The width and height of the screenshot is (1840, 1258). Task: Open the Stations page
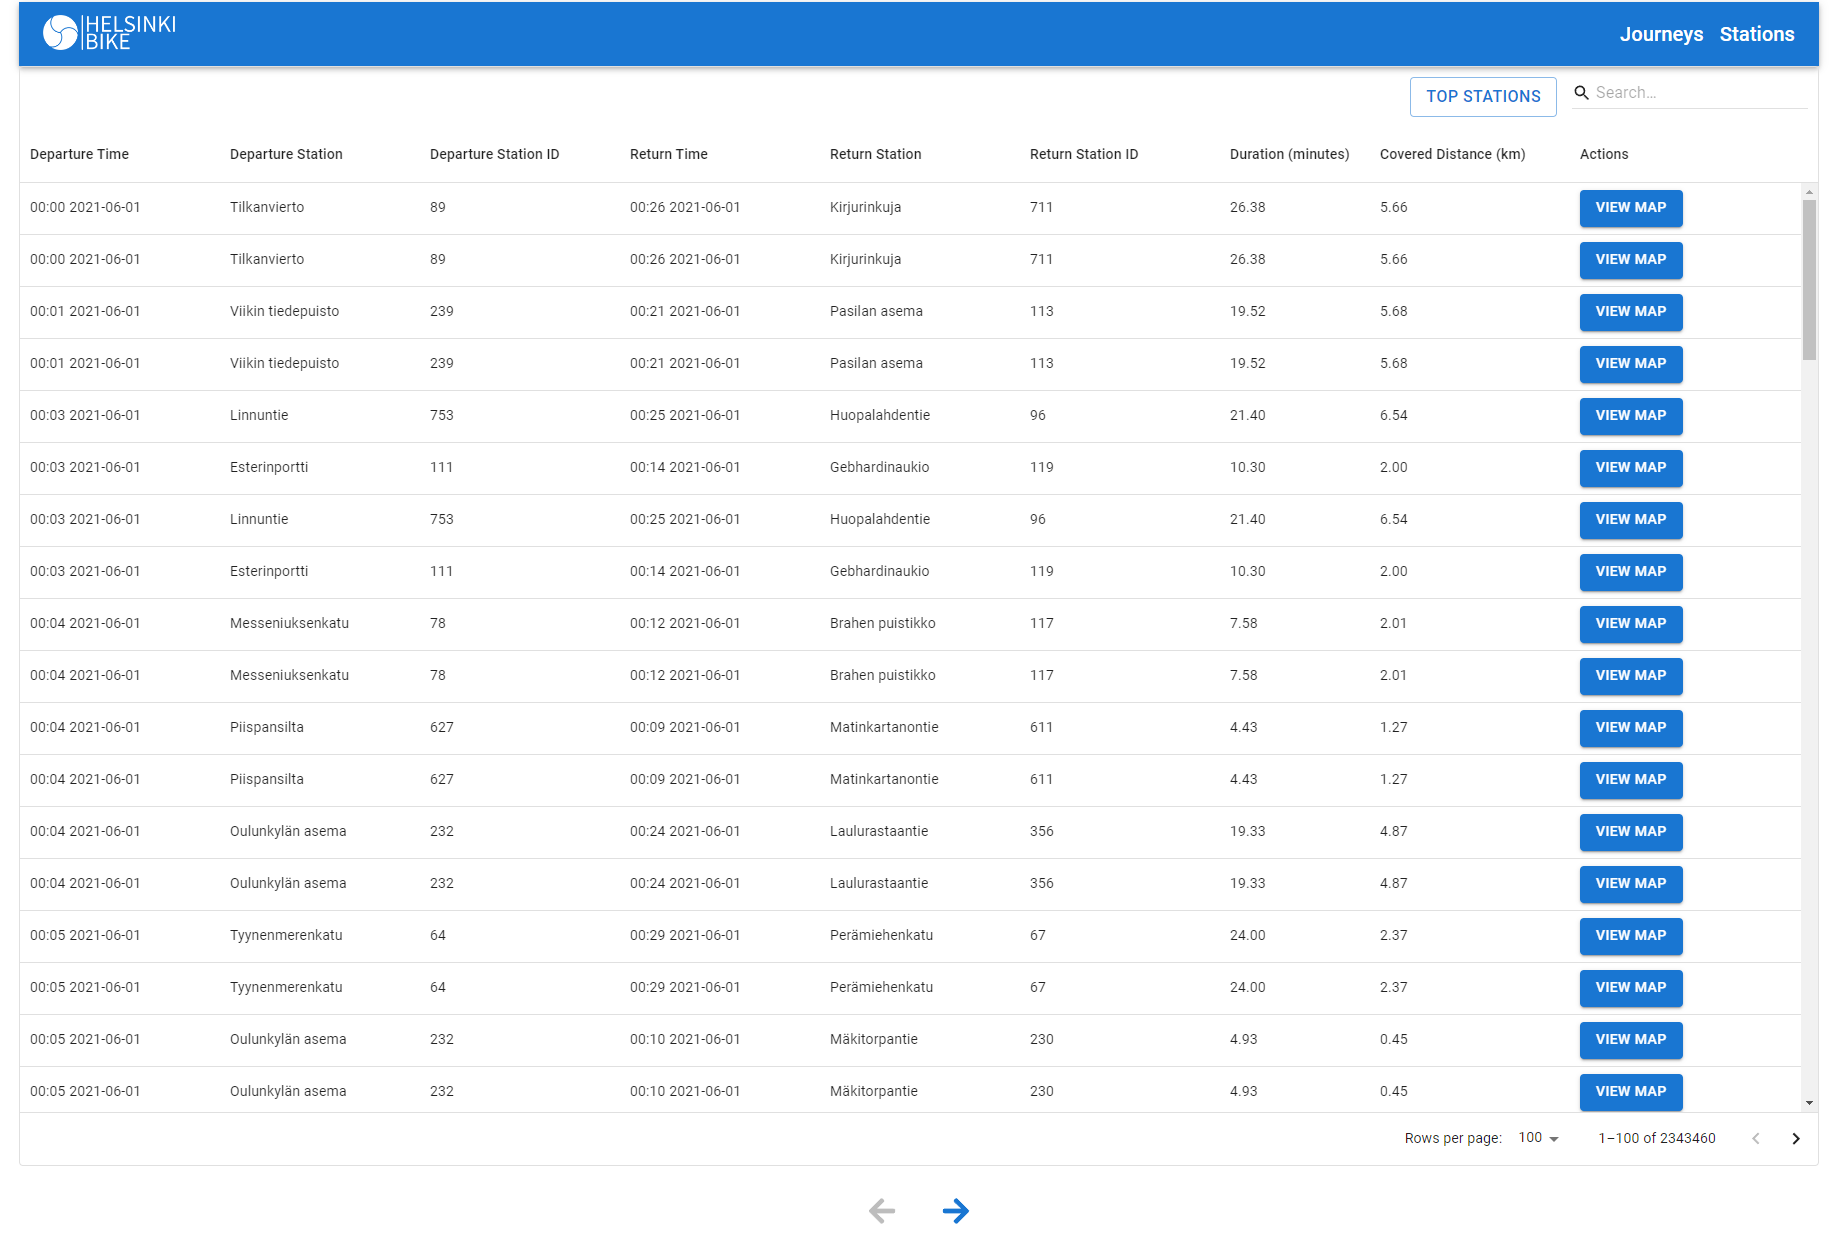click(x=1757, y=33)
